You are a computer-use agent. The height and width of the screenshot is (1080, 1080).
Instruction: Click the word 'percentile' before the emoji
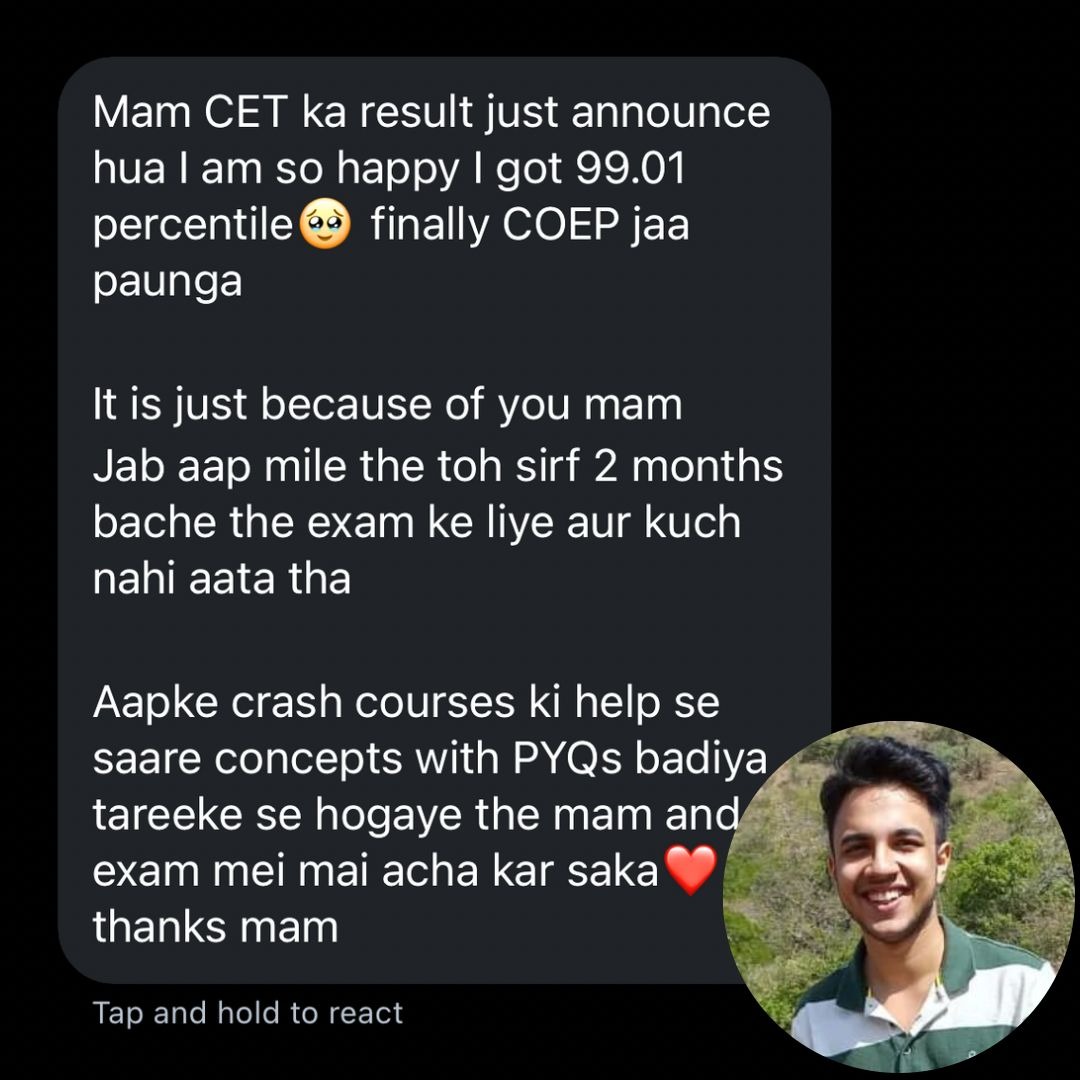(193, 225)
